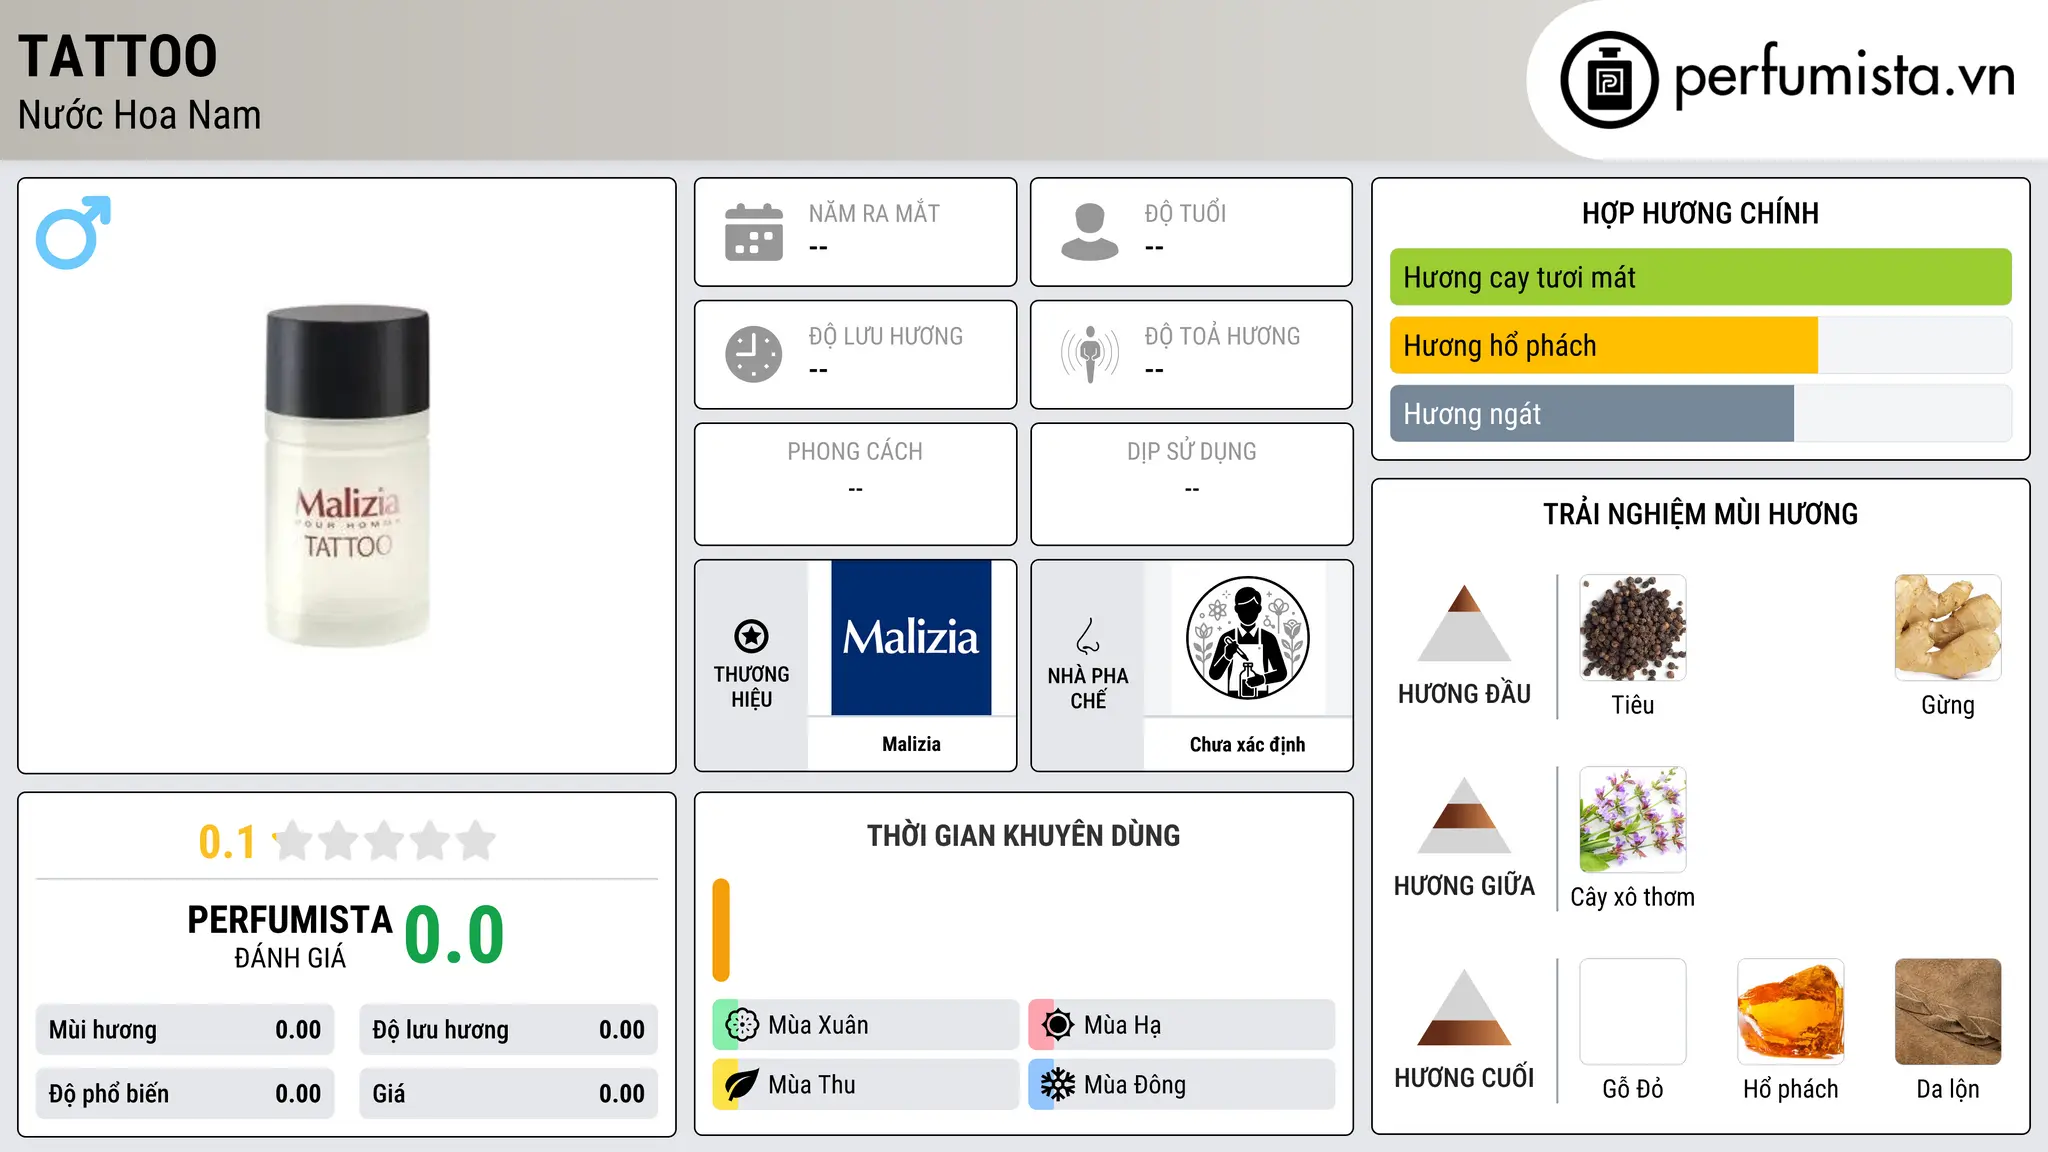Click the calendar icon beside Năm ra mắt
The height and width of the screenshot is (1152, 2048).
tap(754, 232)
